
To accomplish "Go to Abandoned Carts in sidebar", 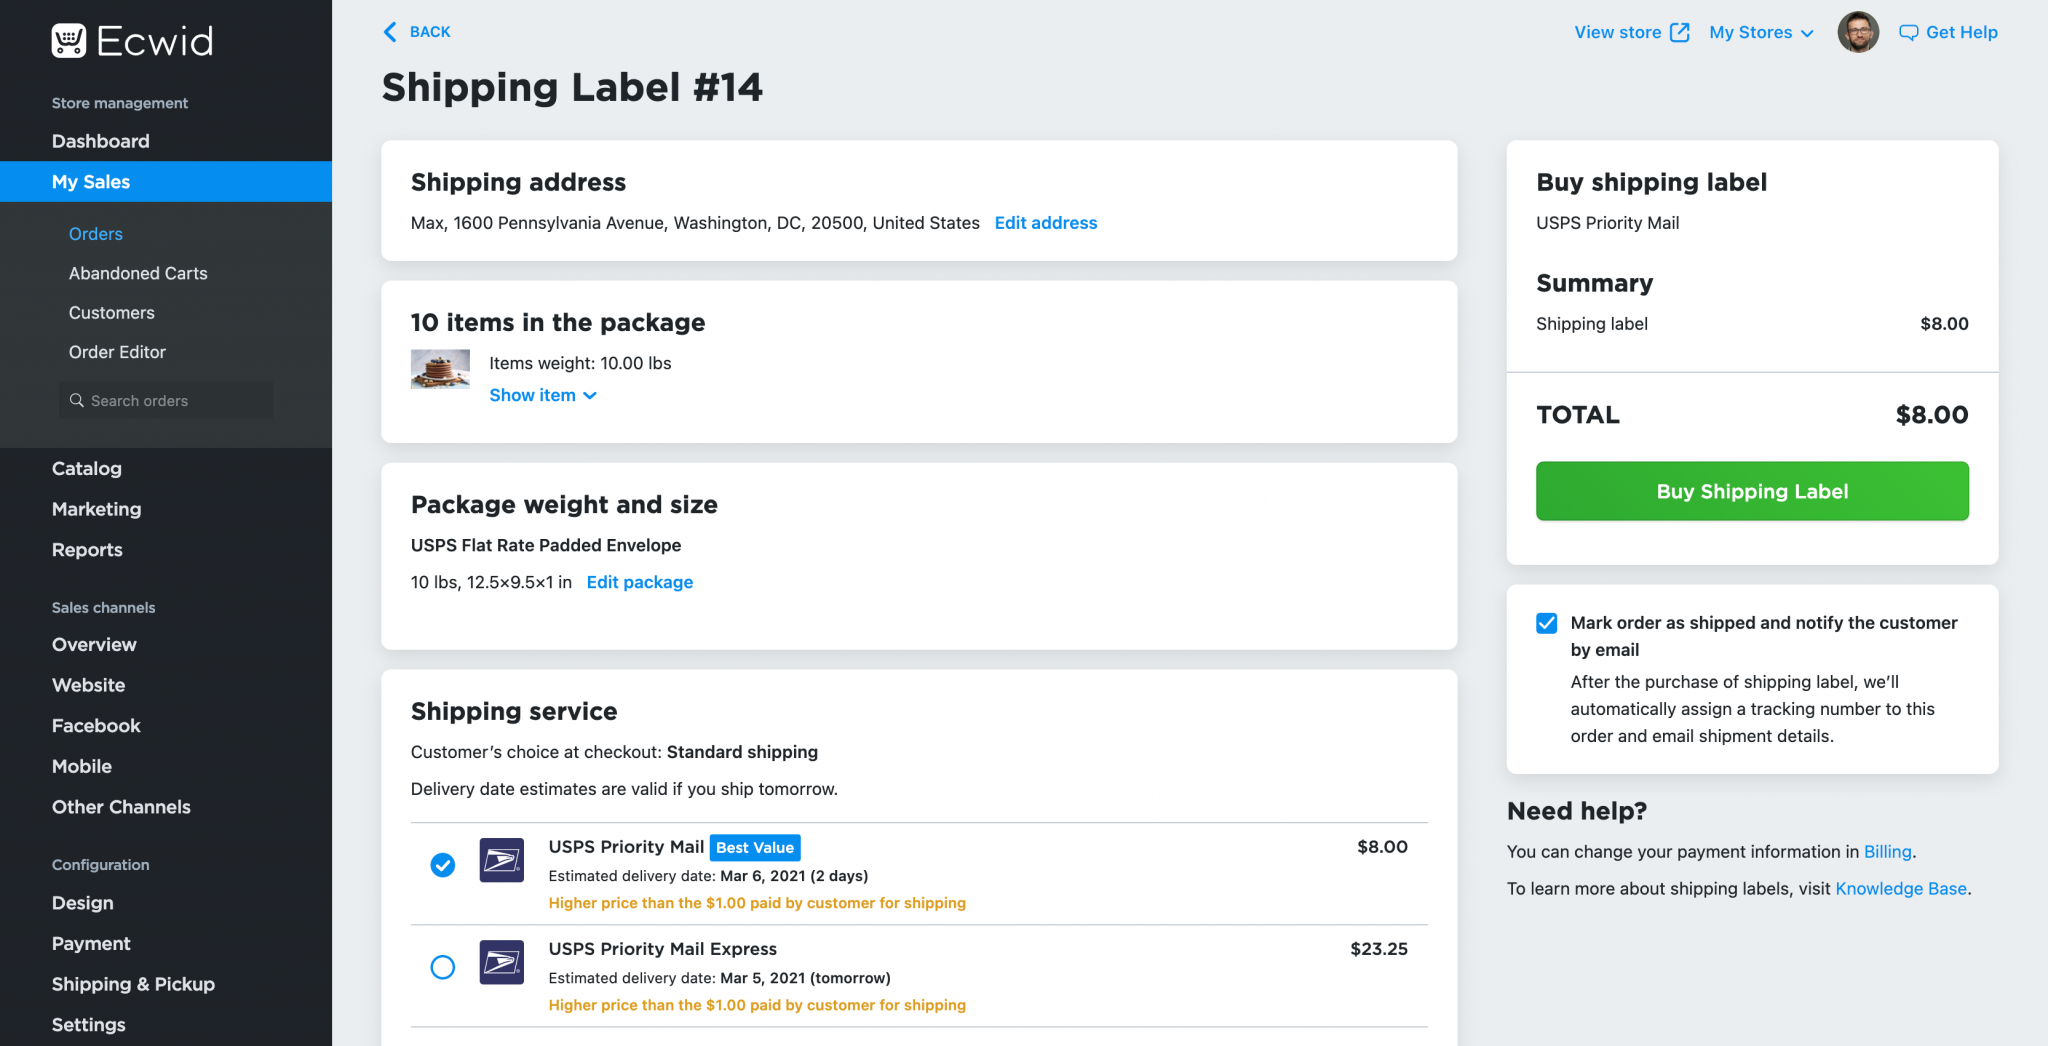I will pyautogui.click(x=138, y=273).
